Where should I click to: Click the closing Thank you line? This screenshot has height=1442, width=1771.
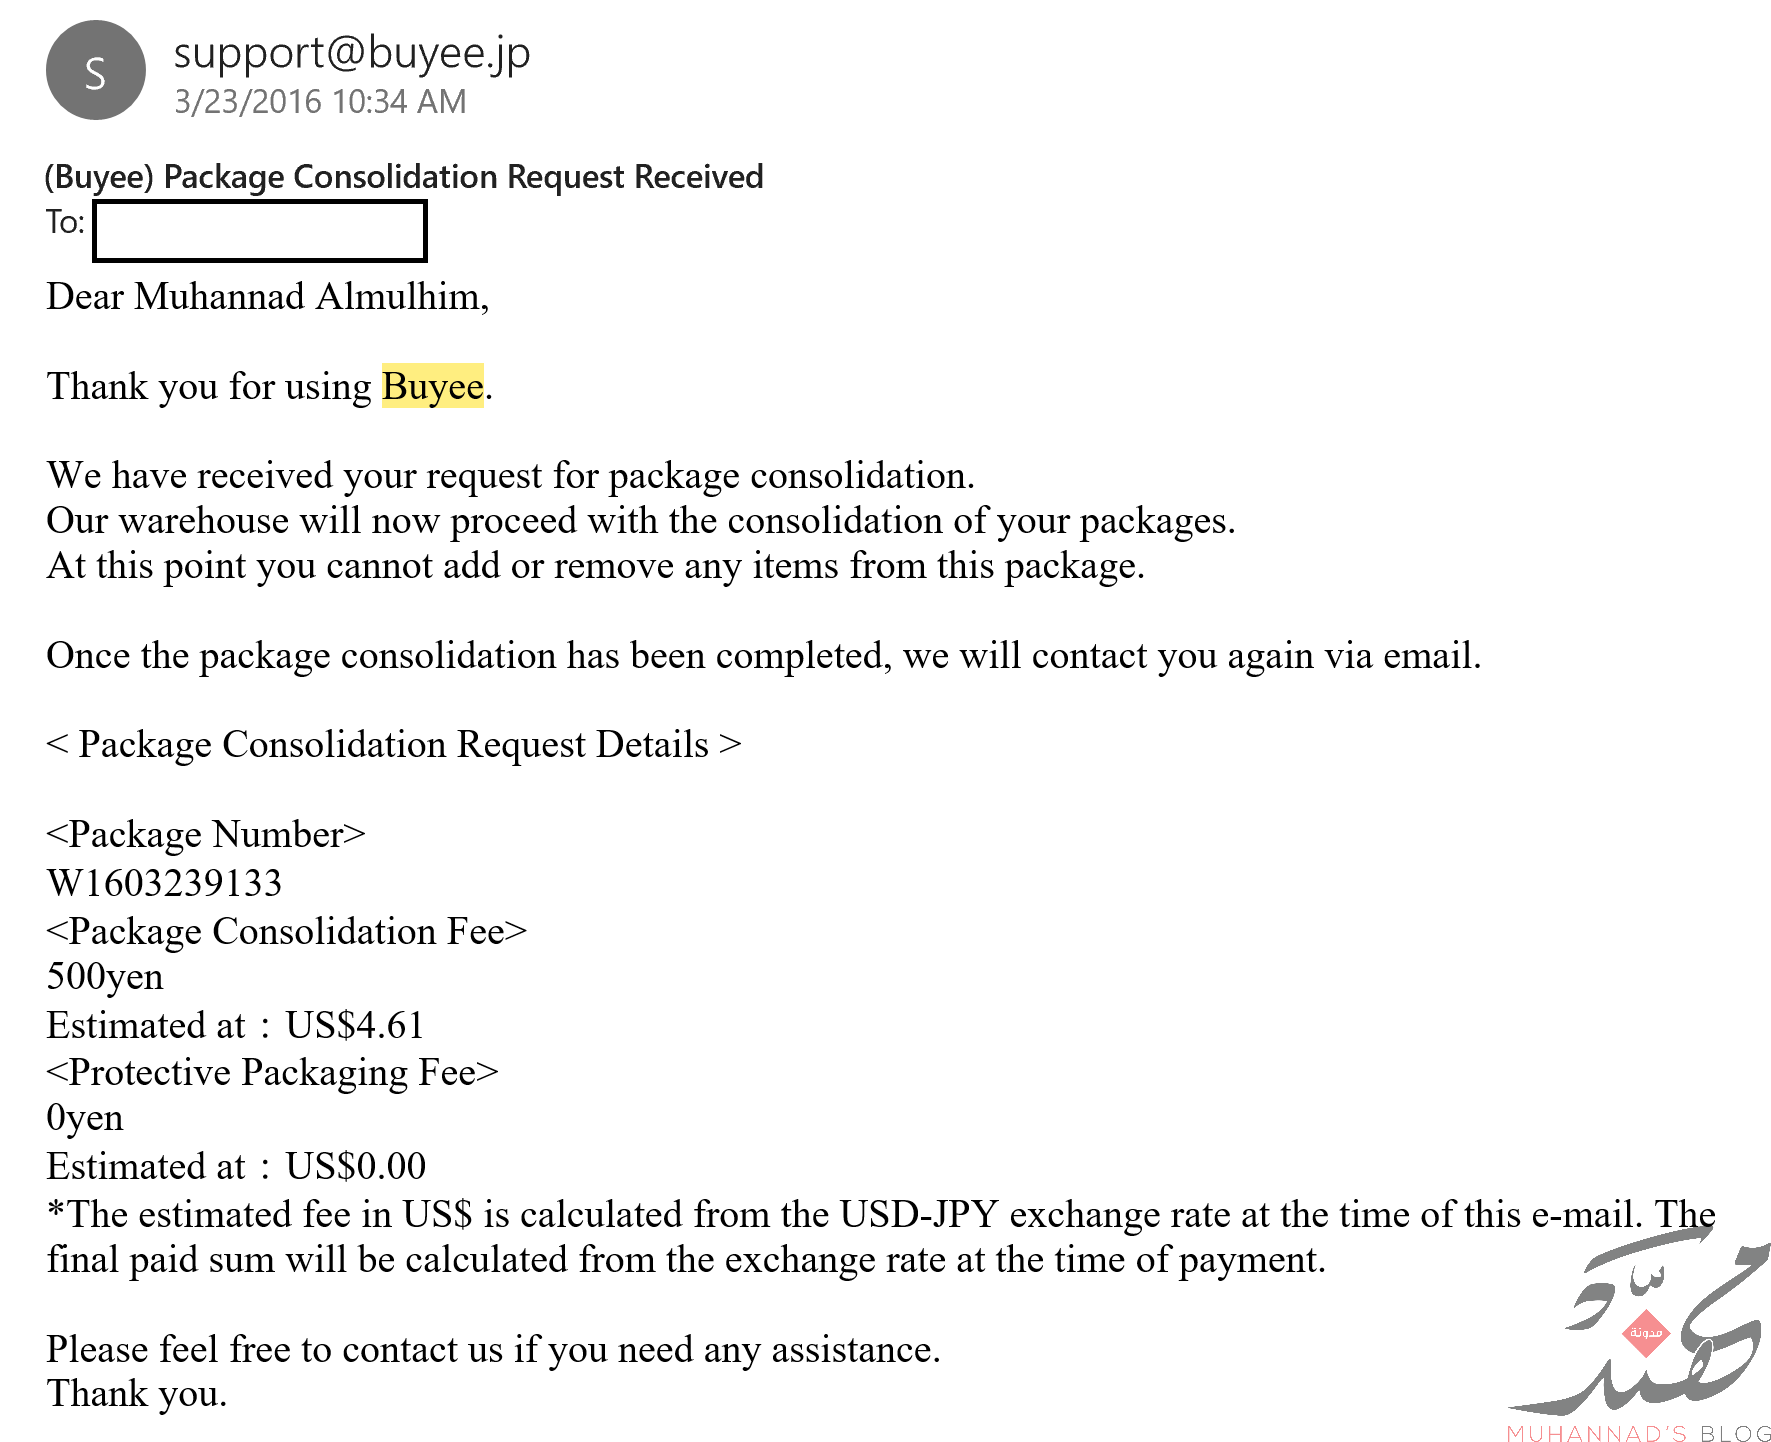(x=137, y=1393)
